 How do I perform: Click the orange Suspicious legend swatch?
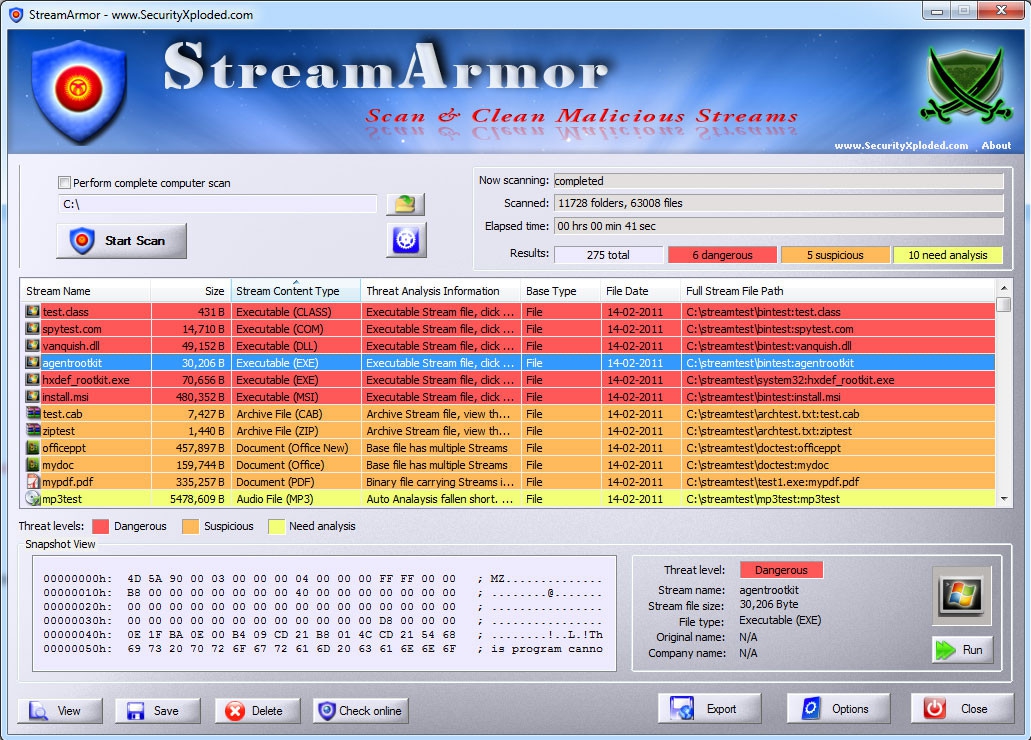click(x=191, y=526)
